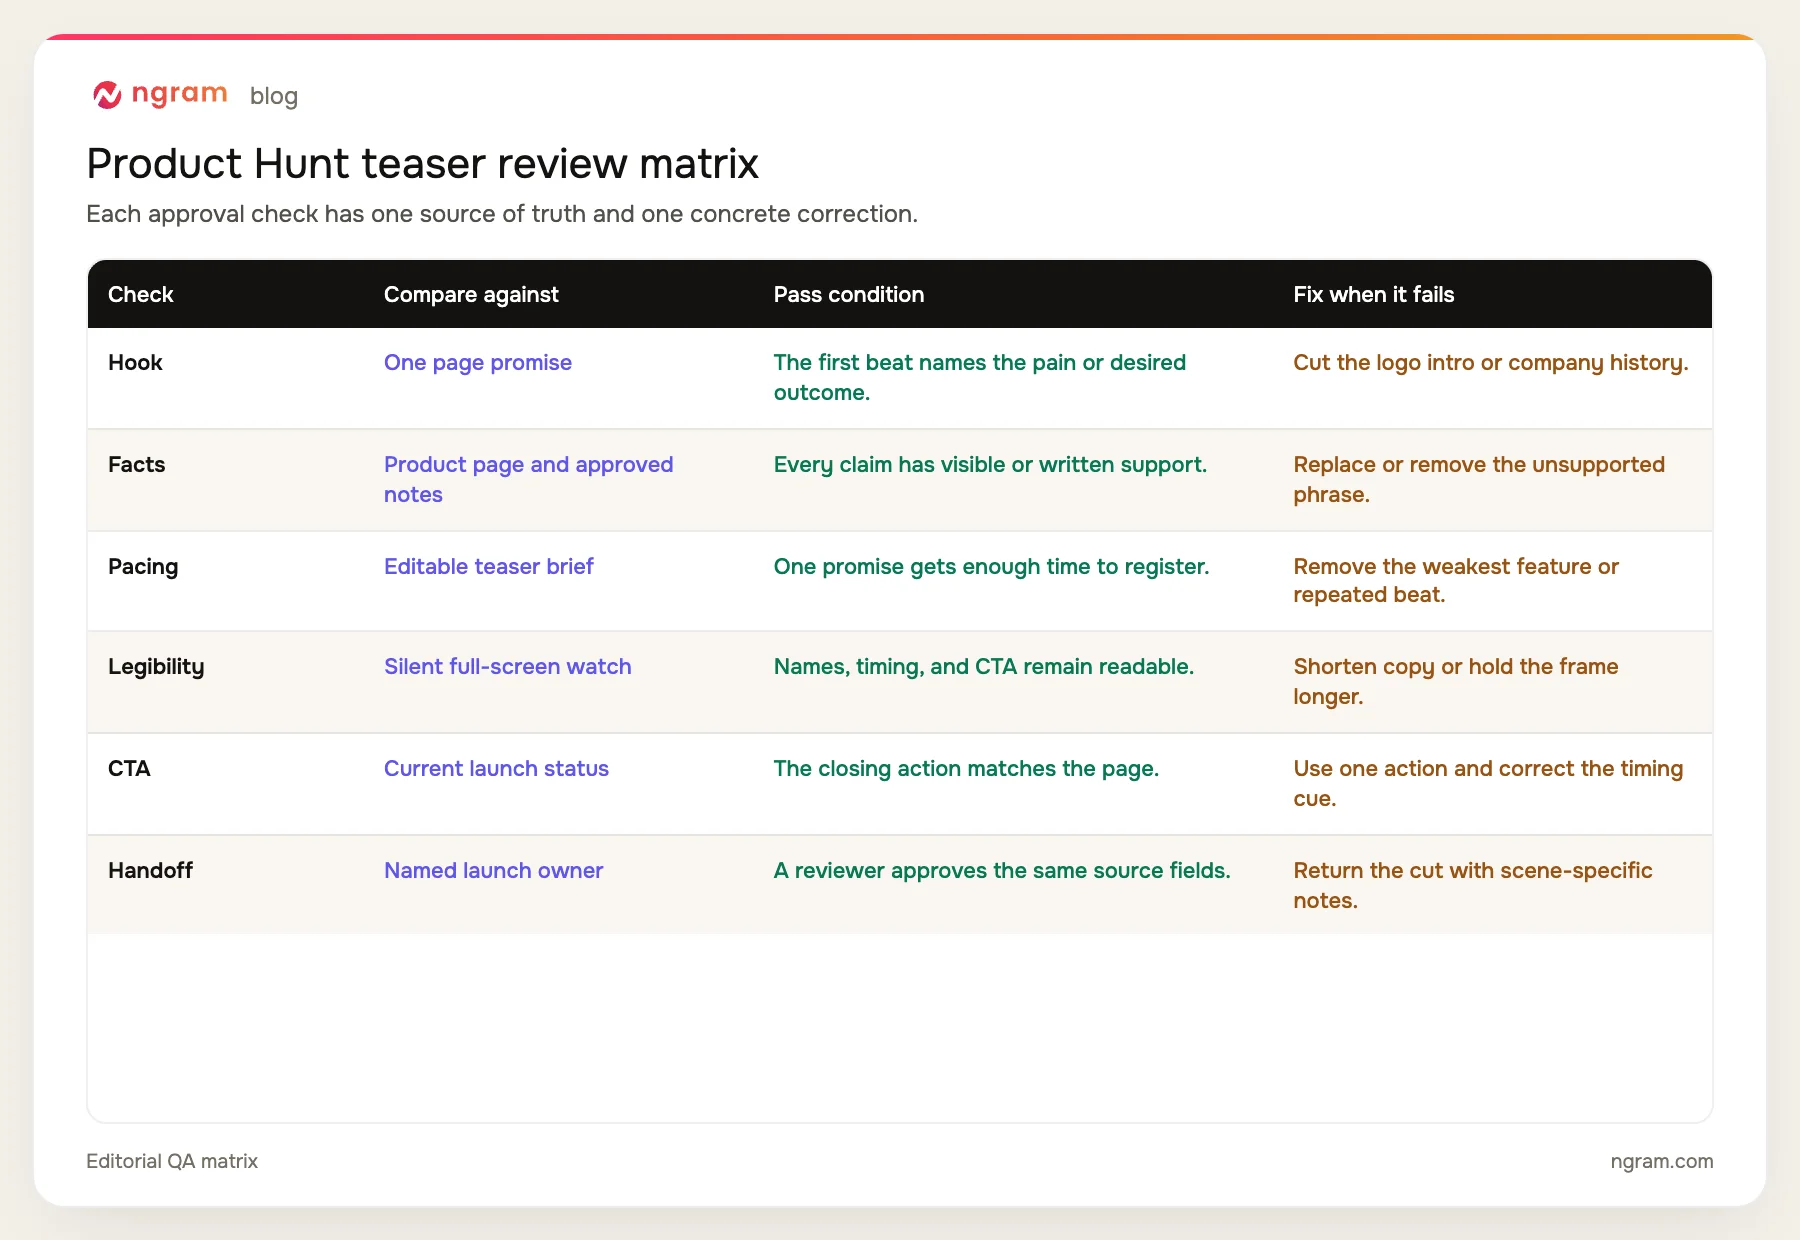1800x1240 pixels.
Task: Click the 'Editorial QA matrix' footer label
Action: coord(172,1161)
